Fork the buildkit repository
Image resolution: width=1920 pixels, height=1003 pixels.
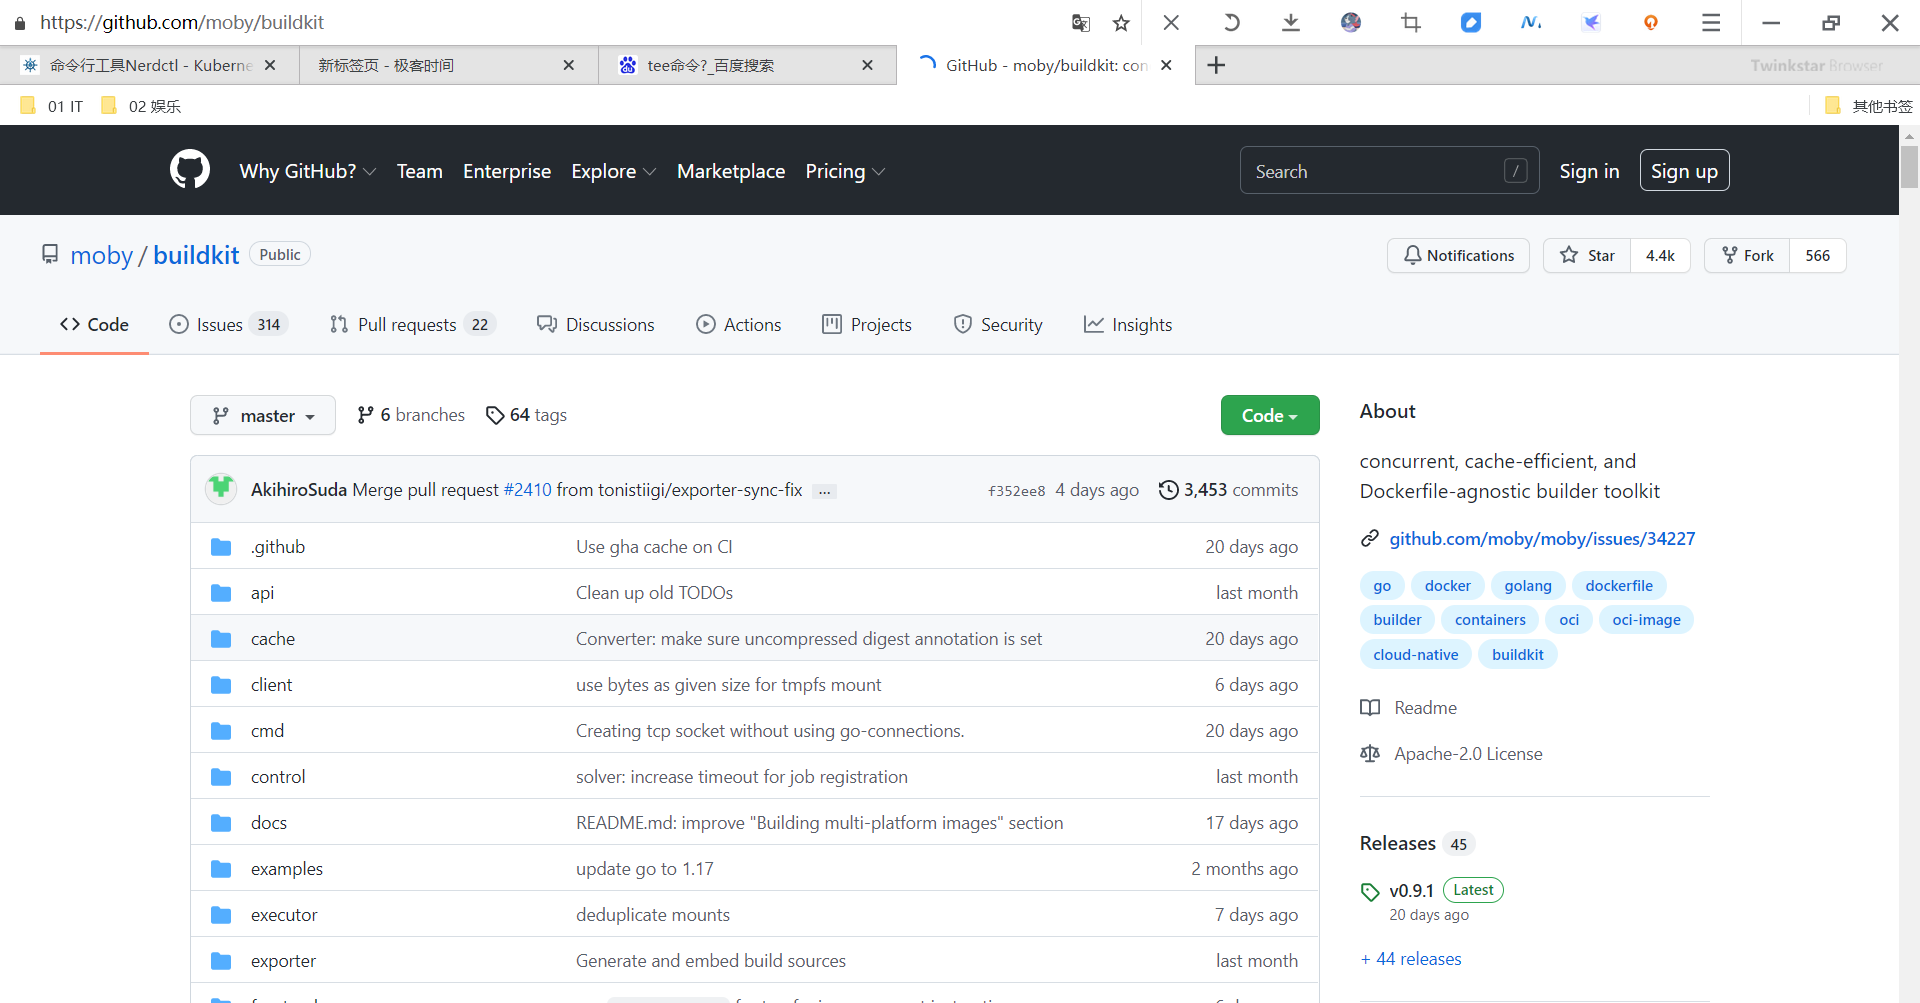1747,255
